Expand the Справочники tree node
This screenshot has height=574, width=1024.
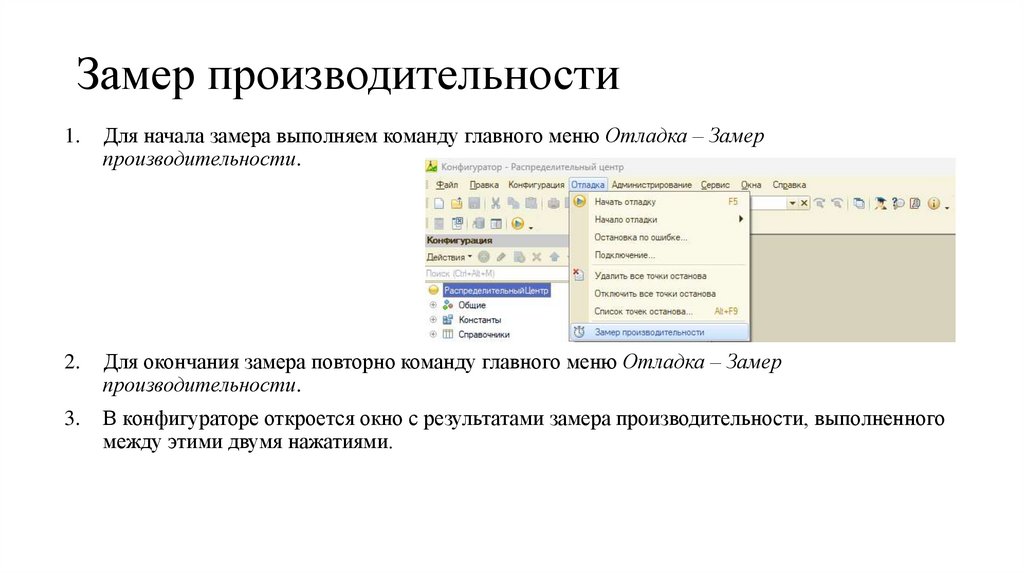click(432, 334)
